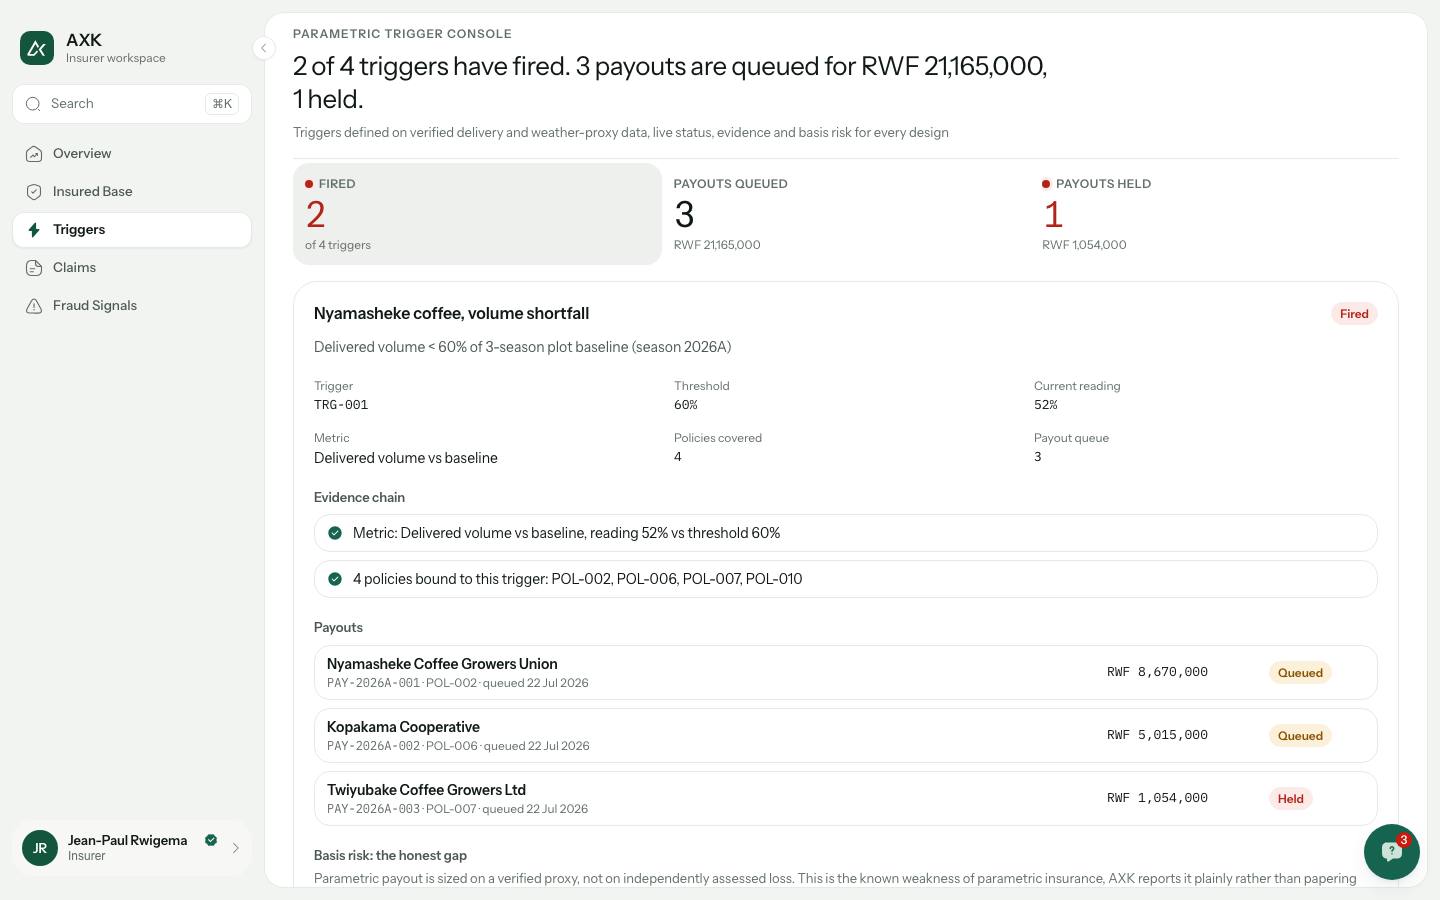Click the Fired status badge
The height and width of the screenshot is (900, 1440).
point(1354,314)
